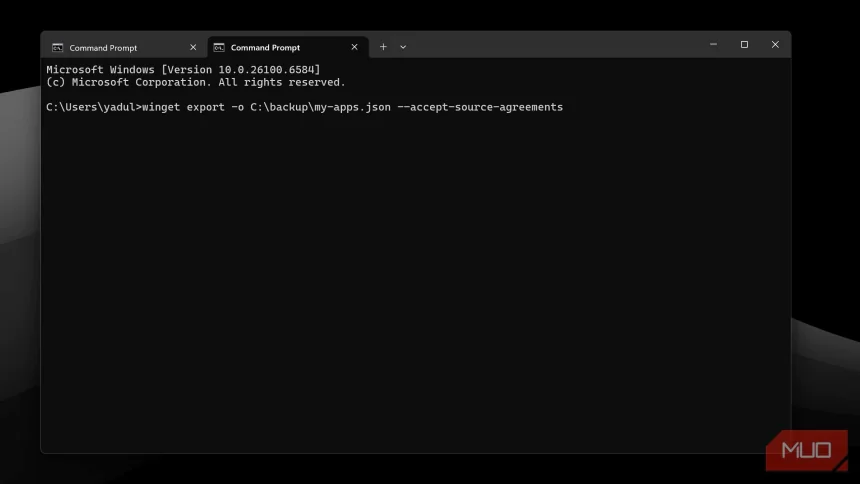Focus the blank terminal output area
Screen dimensions: 860x484
click(x=415, y=280)
